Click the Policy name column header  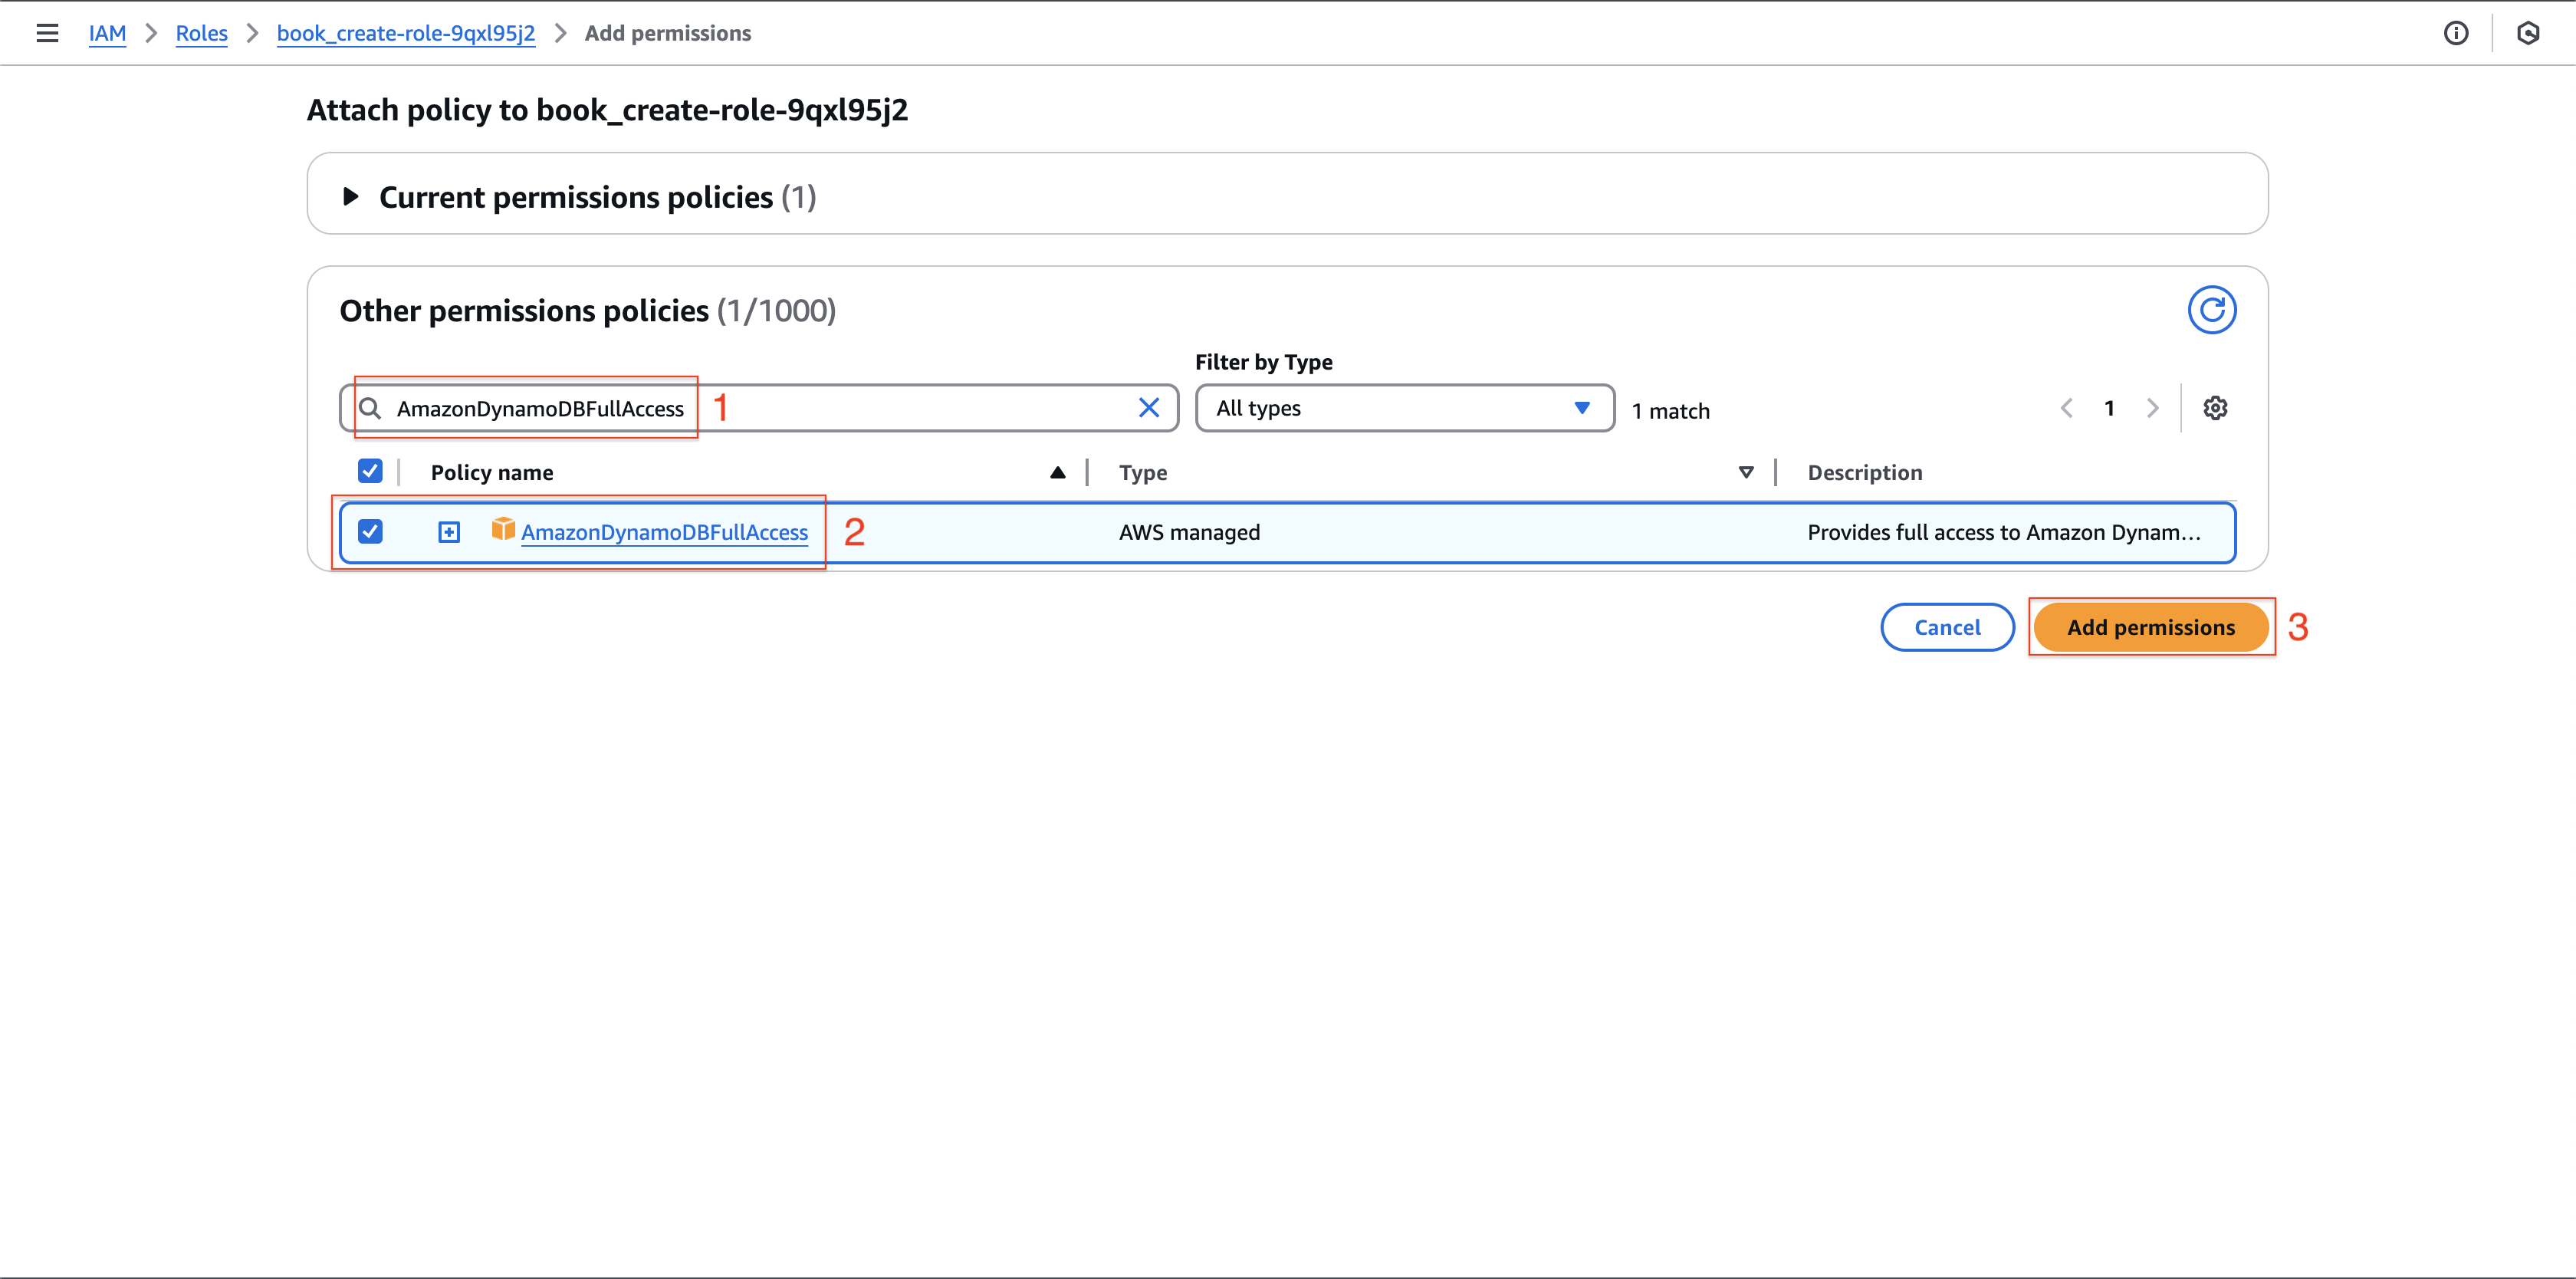click(491, 473)
